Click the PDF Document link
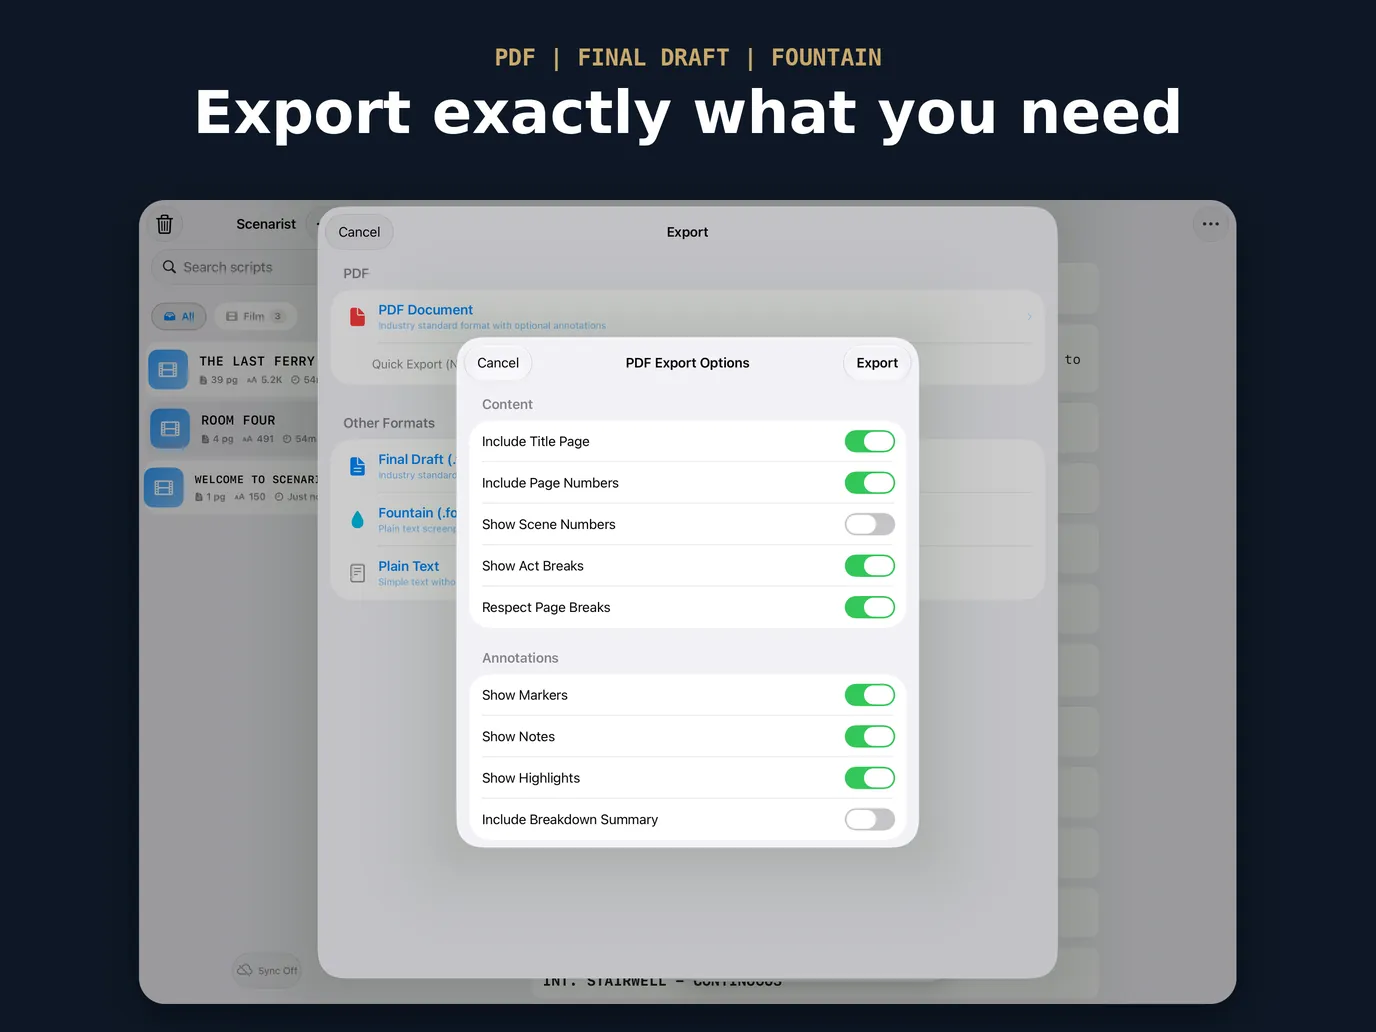Image resolution: width=1376 pixels, height=1032 pixels. click(x=425, y=310)
